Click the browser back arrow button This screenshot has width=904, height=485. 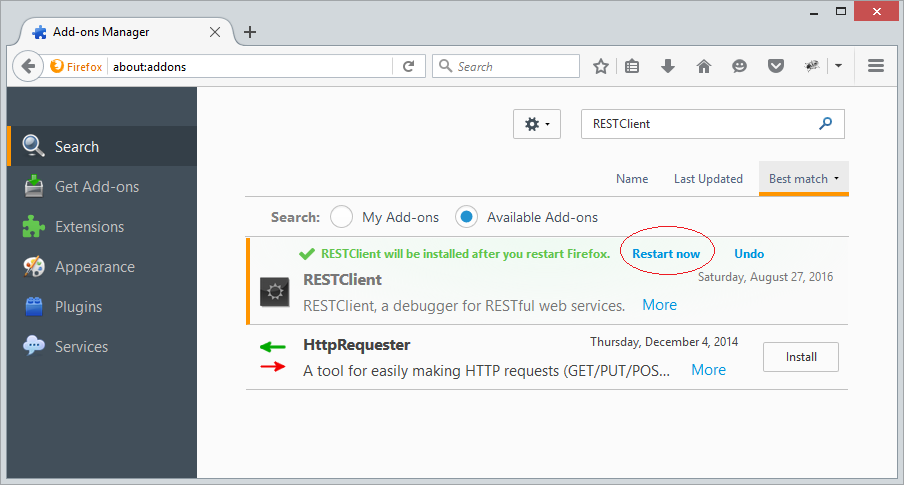28,66
